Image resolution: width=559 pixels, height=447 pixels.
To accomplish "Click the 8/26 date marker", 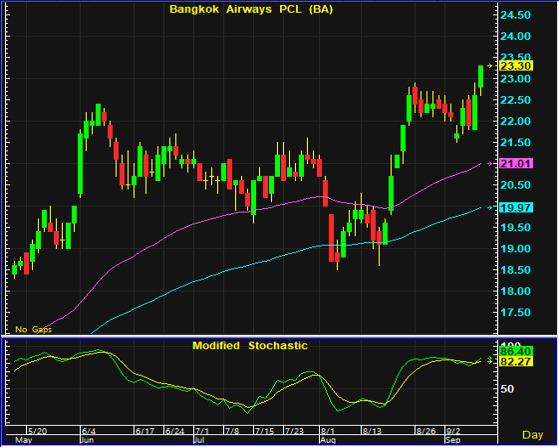I will 426,431.
